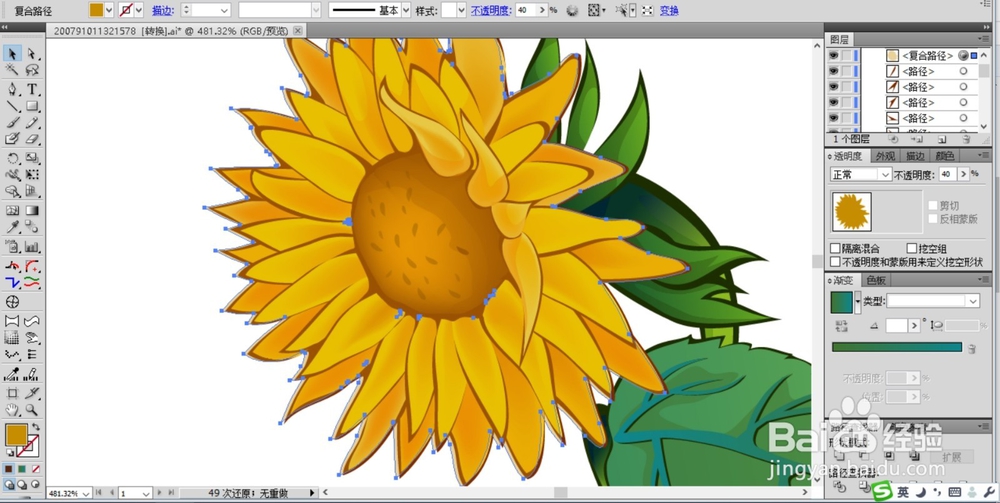Screen dimensions: 1000x503
Task: Open the 不透明度 link in control bar
Action: pos(491,10)
